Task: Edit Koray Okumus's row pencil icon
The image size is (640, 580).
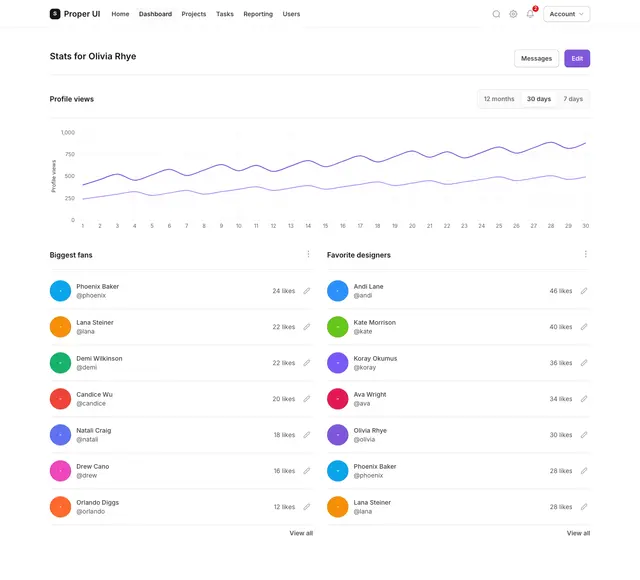Action: pos(584,362)
